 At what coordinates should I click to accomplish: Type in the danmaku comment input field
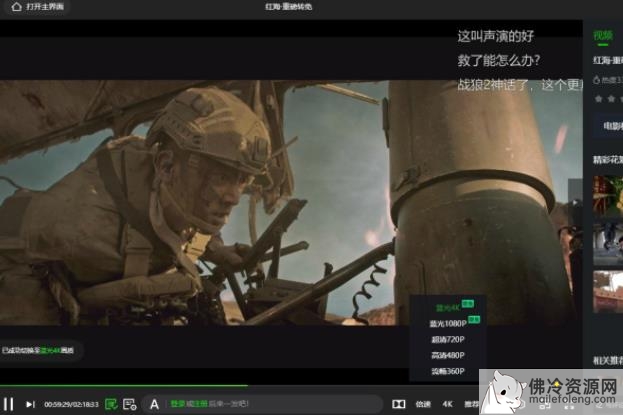point(290,404)
